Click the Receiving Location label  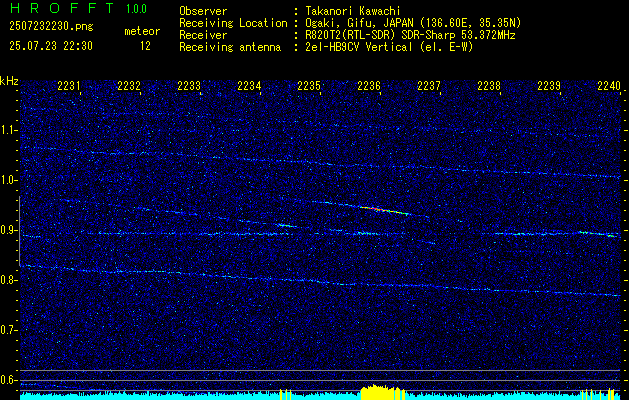coord(233,23)
